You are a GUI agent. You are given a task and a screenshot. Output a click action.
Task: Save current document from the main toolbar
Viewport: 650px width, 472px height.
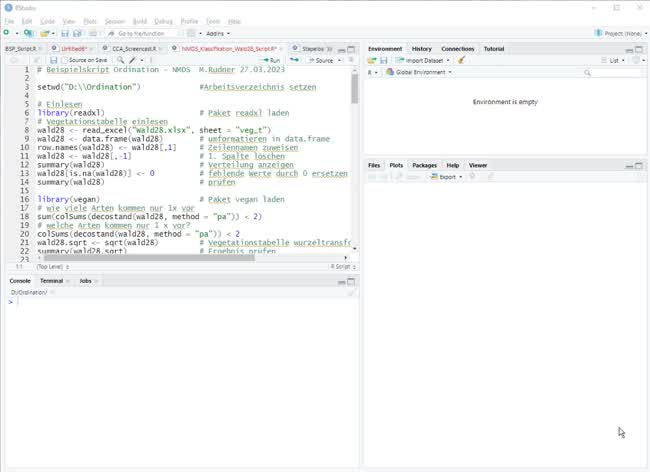[65, 33]
